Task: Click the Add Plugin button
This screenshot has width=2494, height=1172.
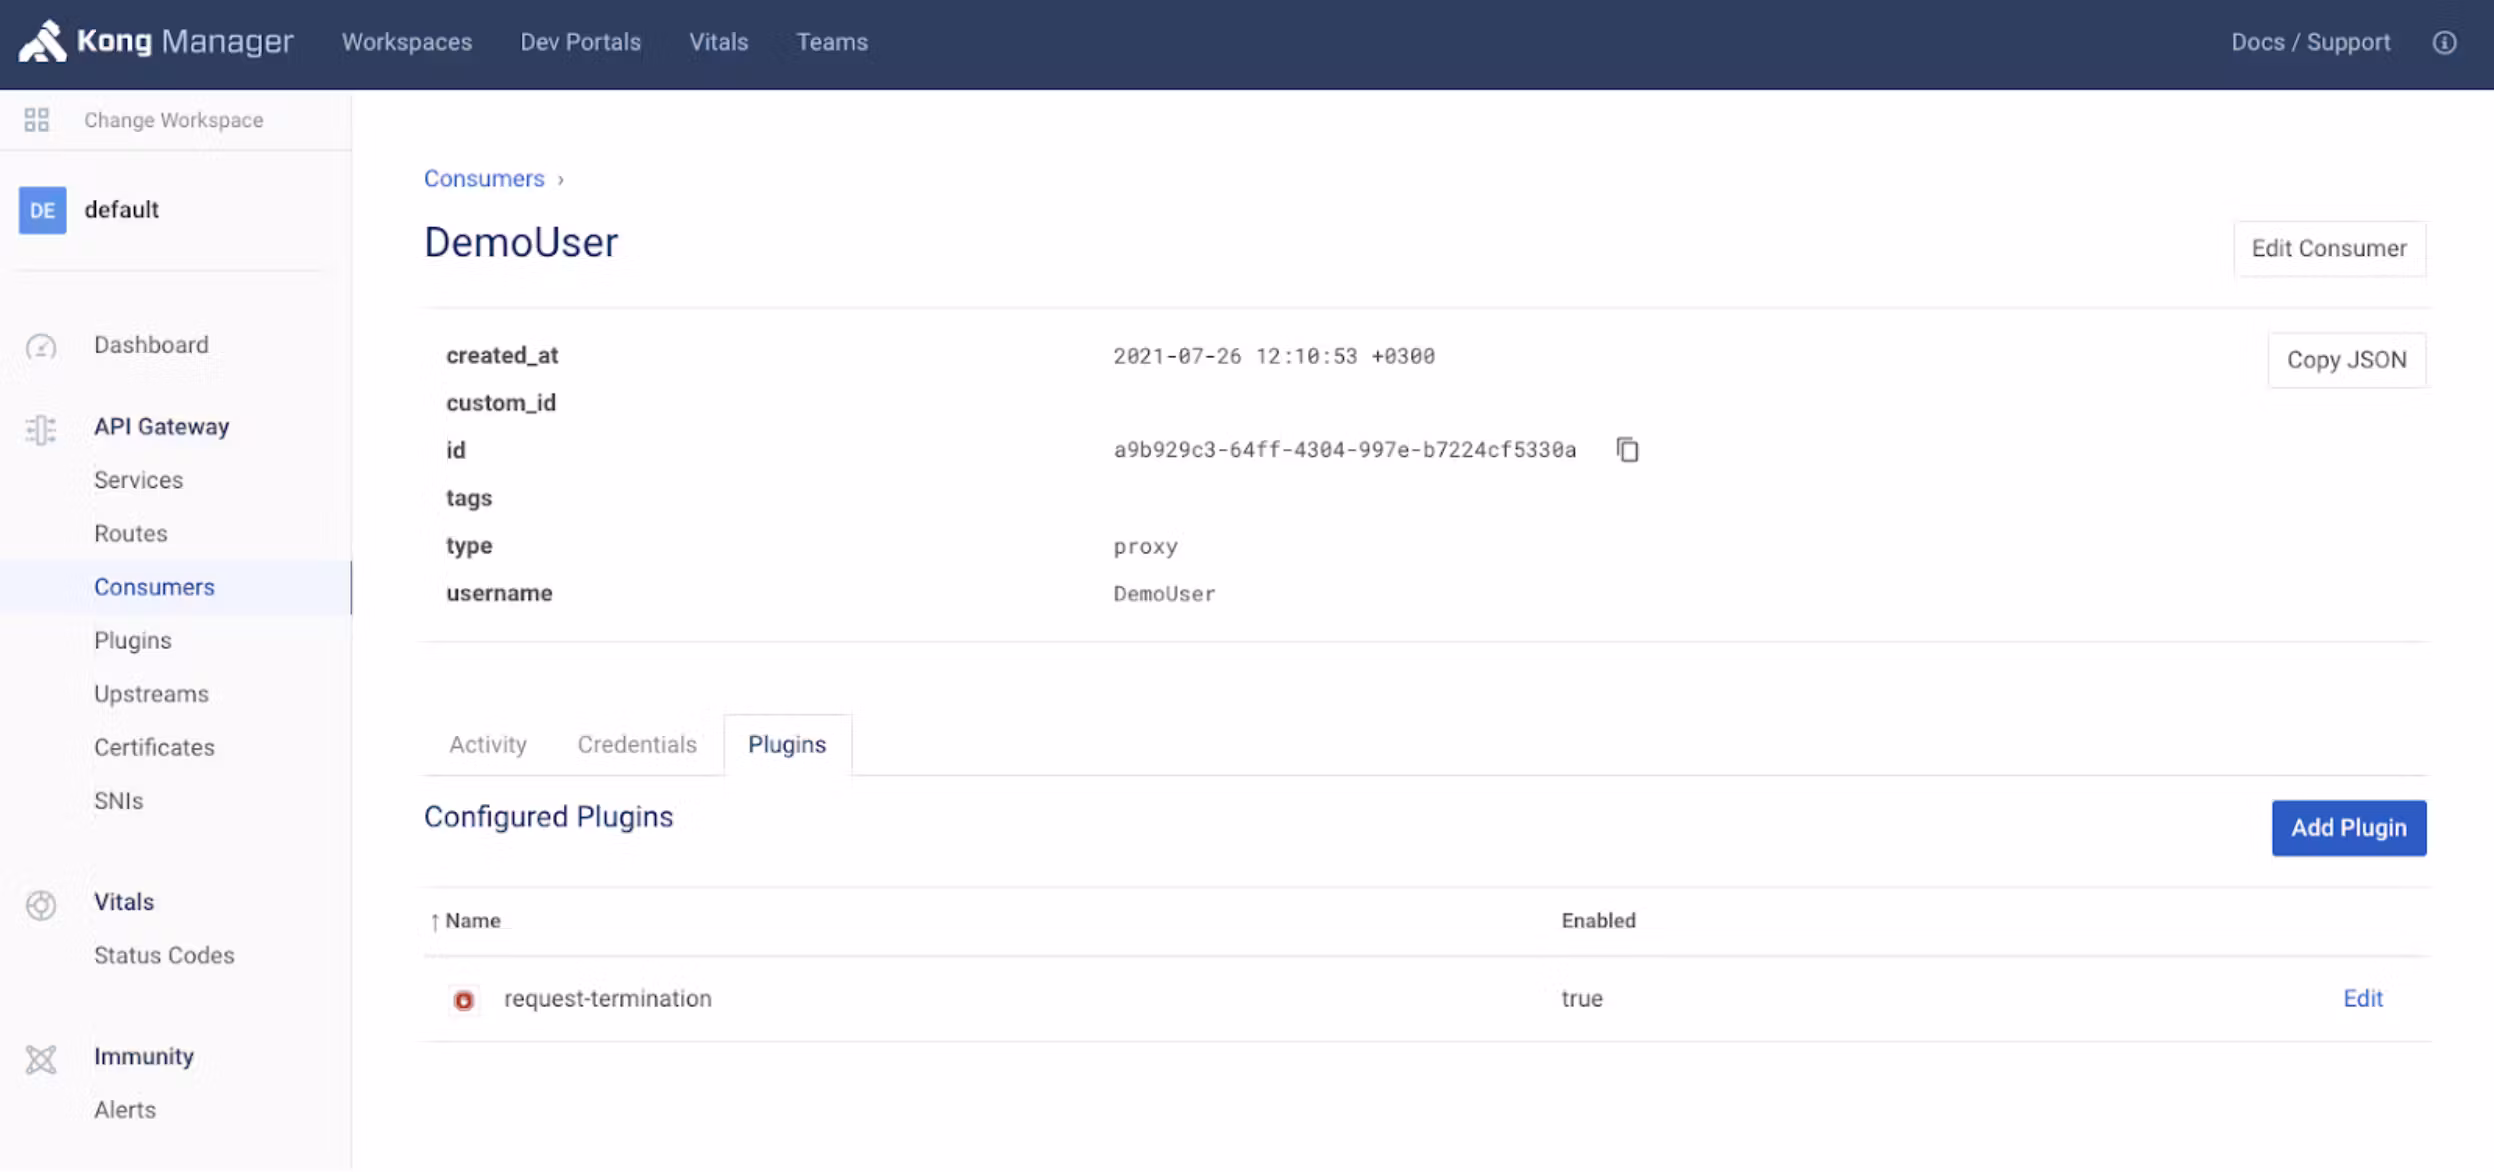Action: (x=2348, y=828)
